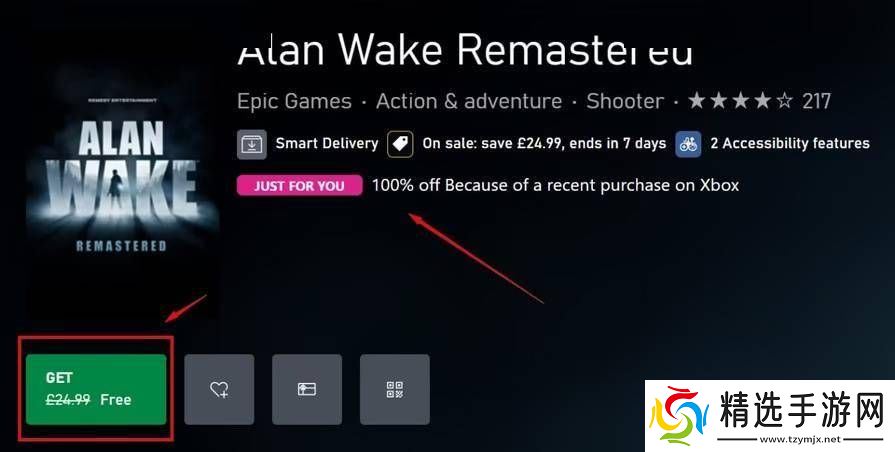The image size is (895, 452).
Task: Click the Alan Wake Remastered title
Action: (x=465, y=49)
